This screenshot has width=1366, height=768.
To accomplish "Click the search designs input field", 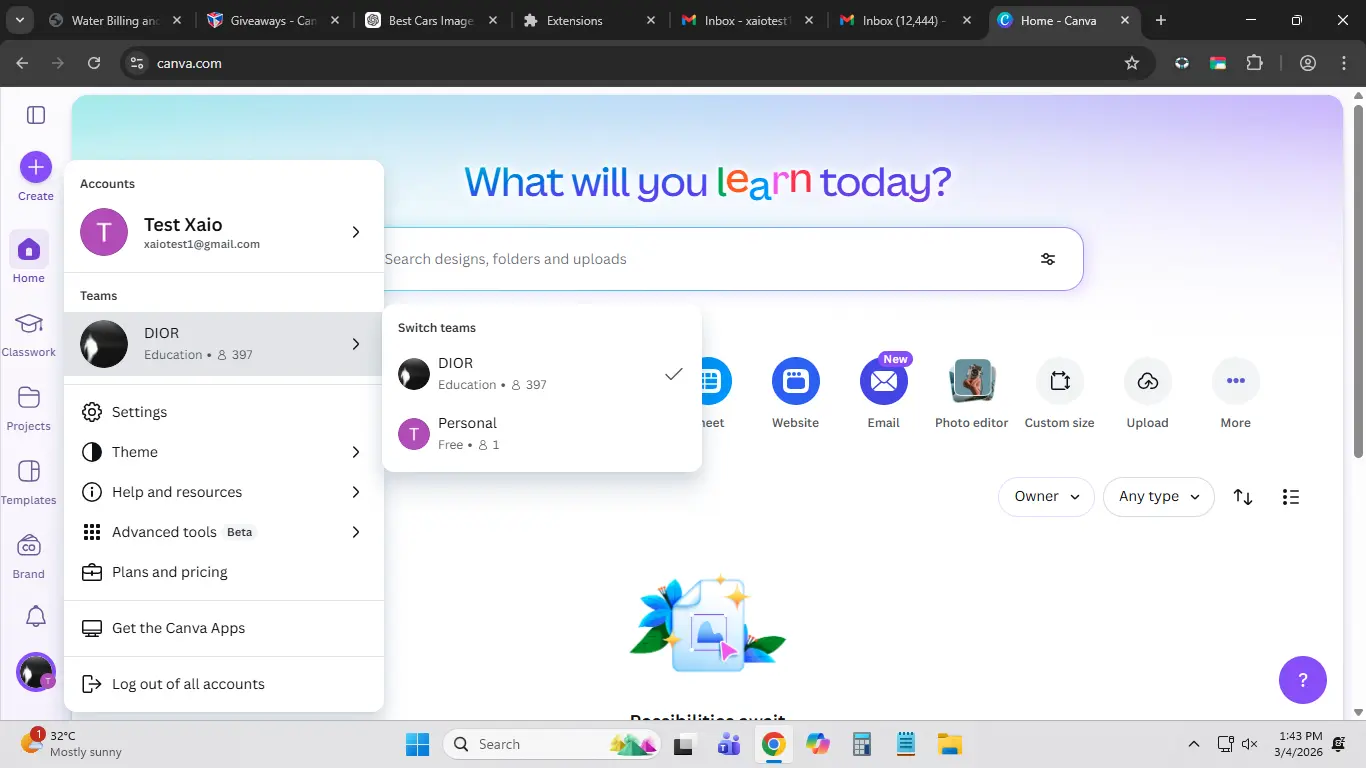I will coord(700,259).
